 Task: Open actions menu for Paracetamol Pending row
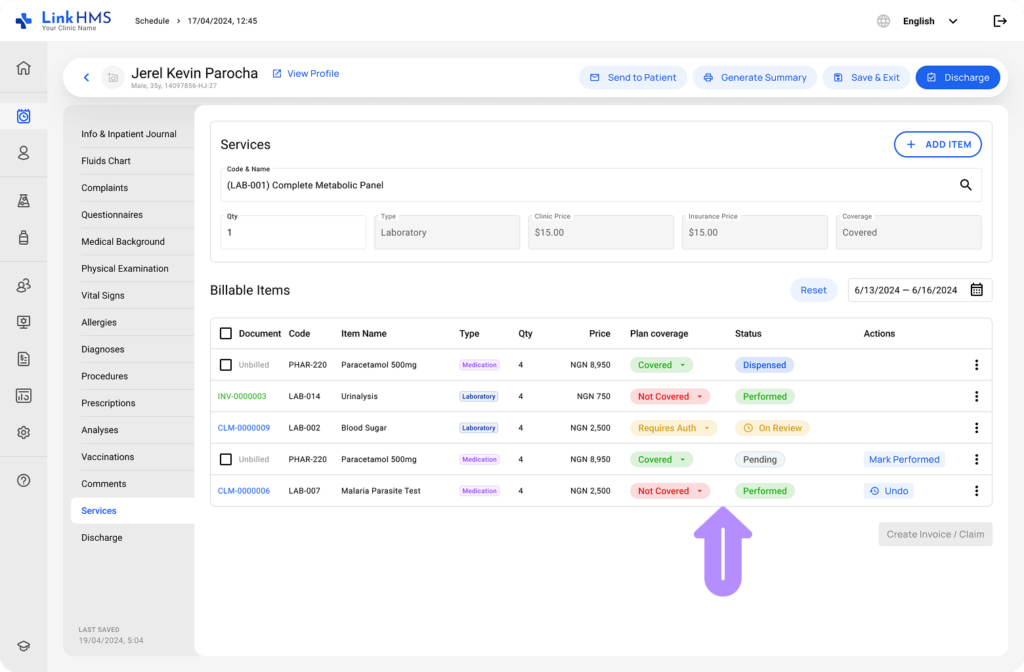coord(976,459)
